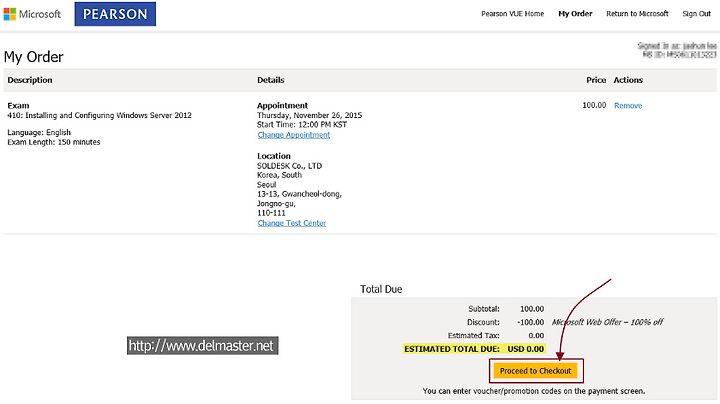This screenshot has width=720, height=404.
Task: Click the Subtotal value '100.00'
Action: coord(532,309)
